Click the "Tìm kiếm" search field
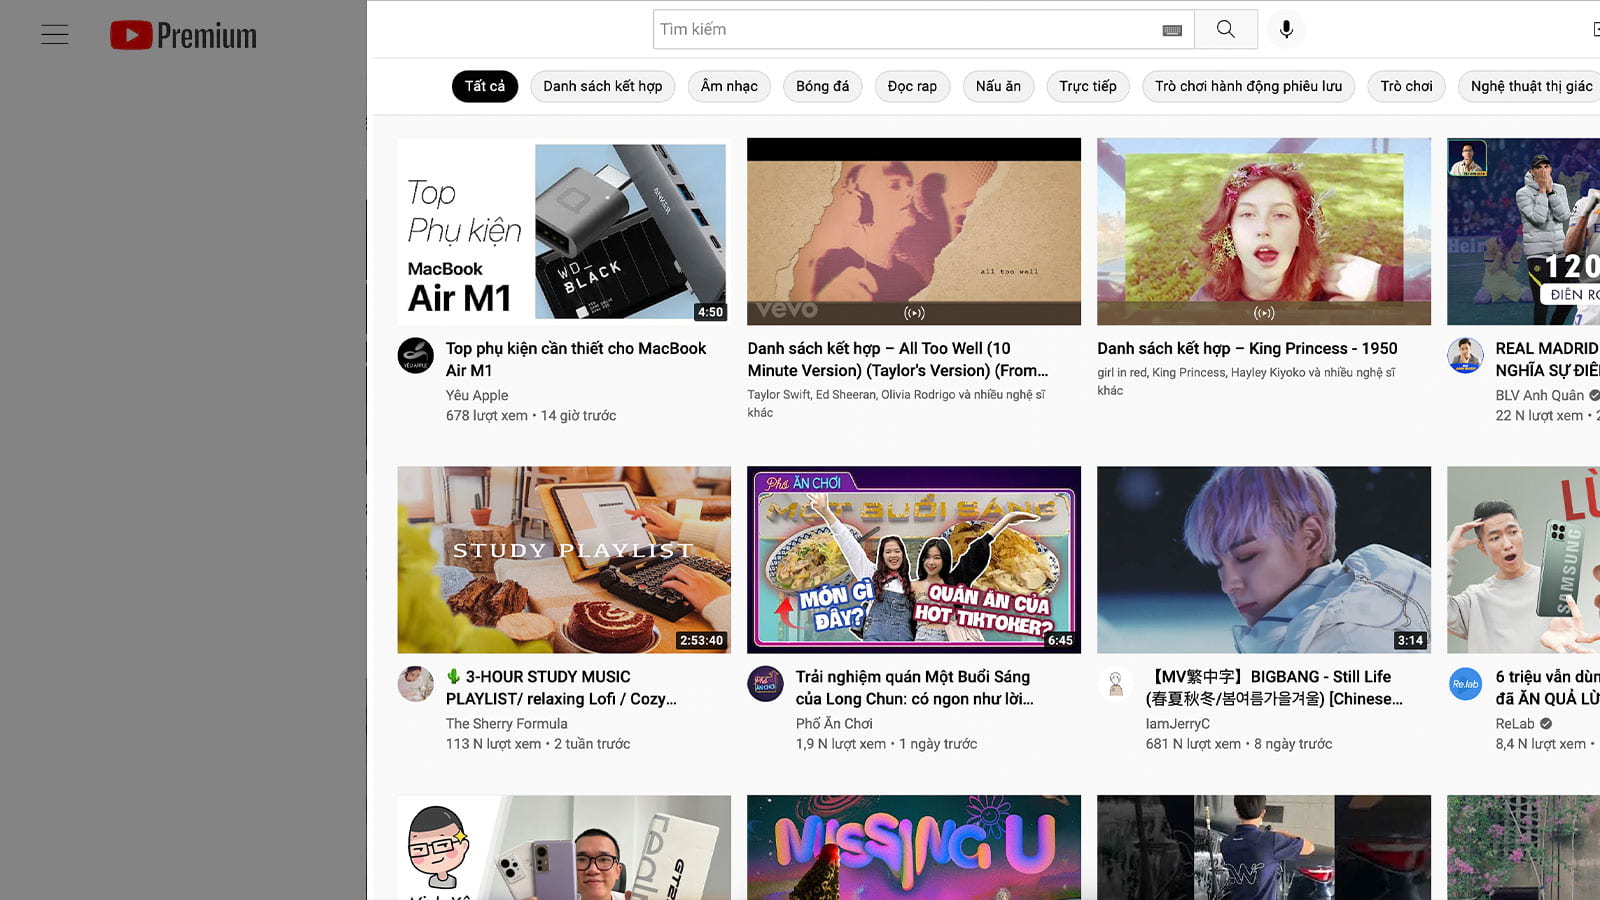 [900, 30]
